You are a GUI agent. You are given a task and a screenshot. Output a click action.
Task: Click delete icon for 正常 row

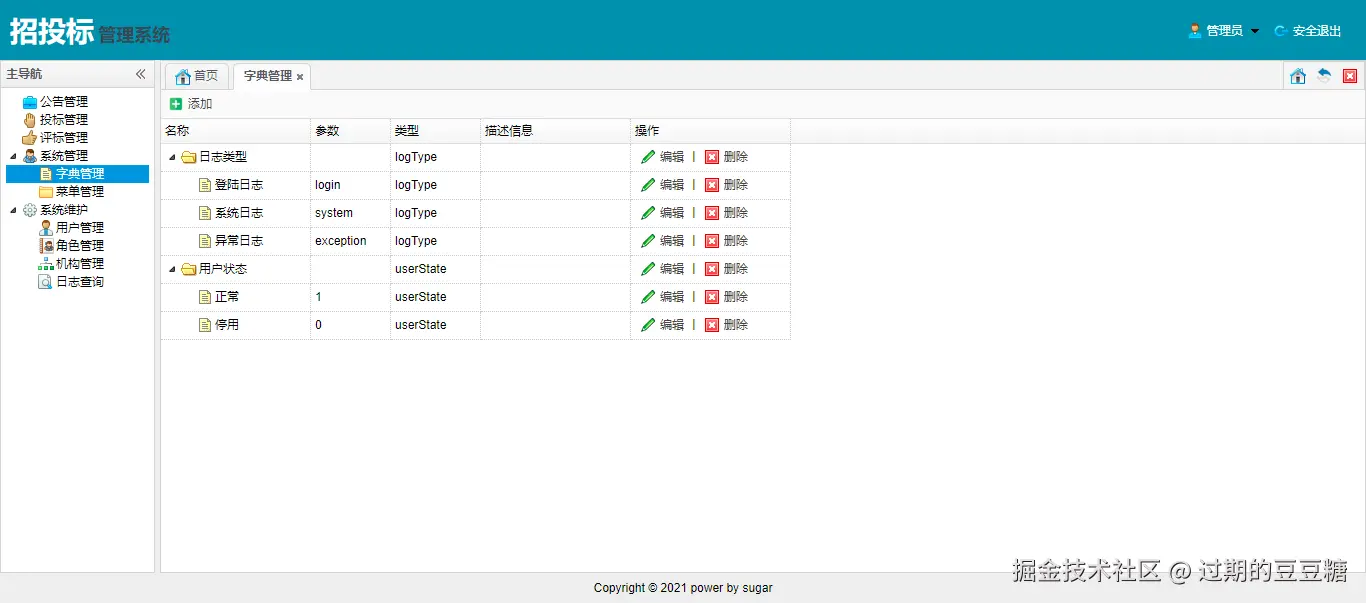coord(712,297)
